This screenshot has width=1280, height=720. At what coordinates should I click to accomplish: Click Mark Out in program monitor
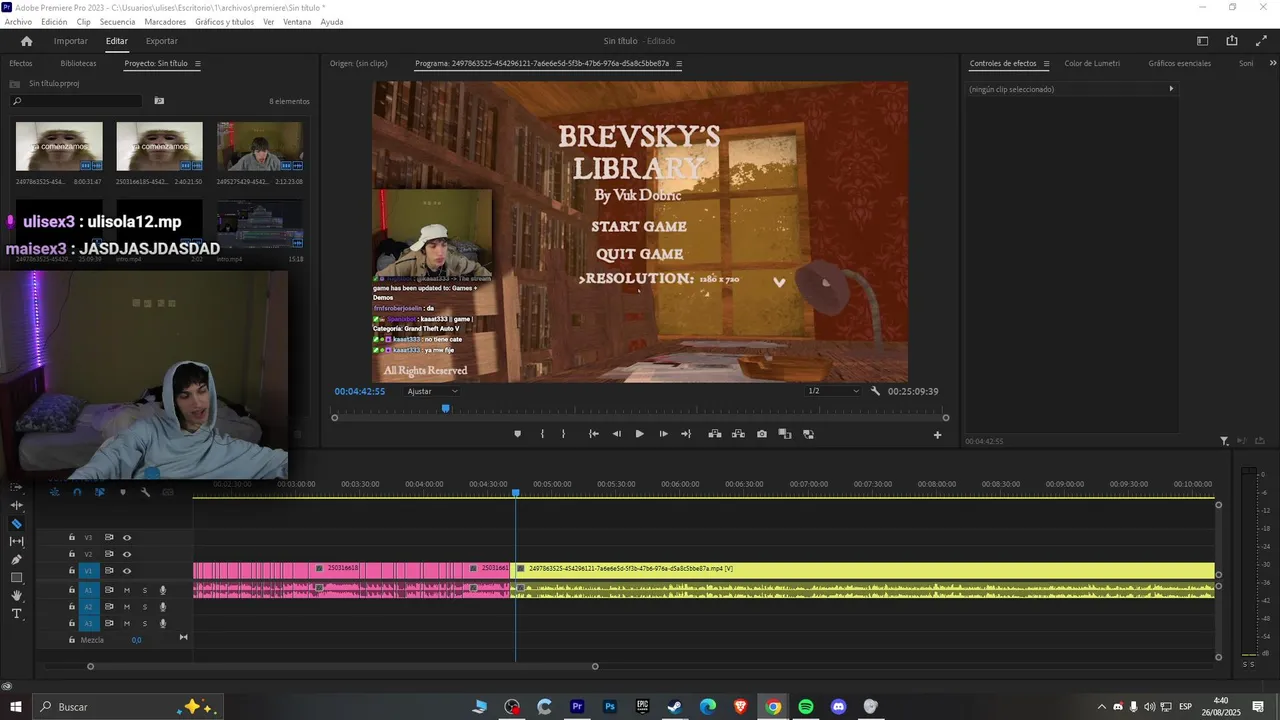click(x=563, y=434)
